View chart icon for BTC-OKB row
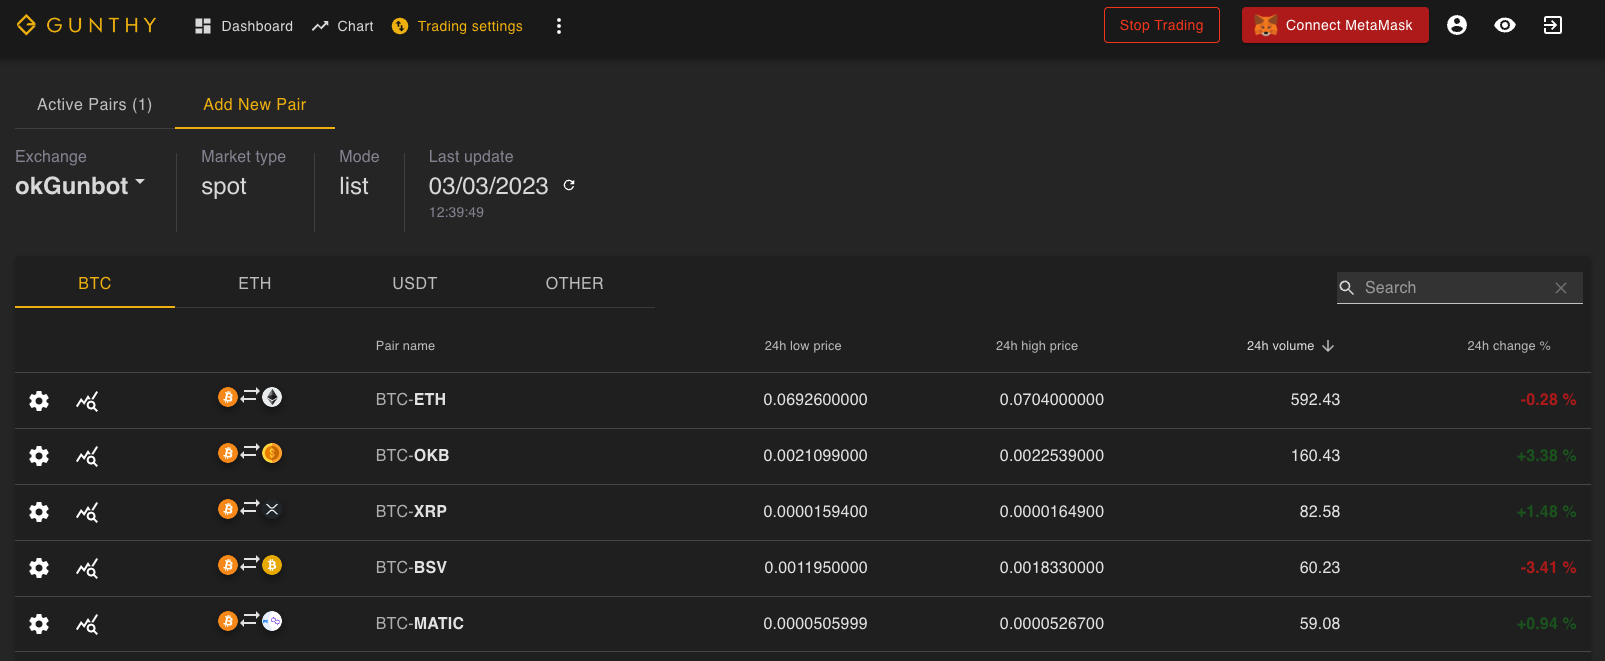This screenshot has height=661, width=1605. [x=87, y=457]
